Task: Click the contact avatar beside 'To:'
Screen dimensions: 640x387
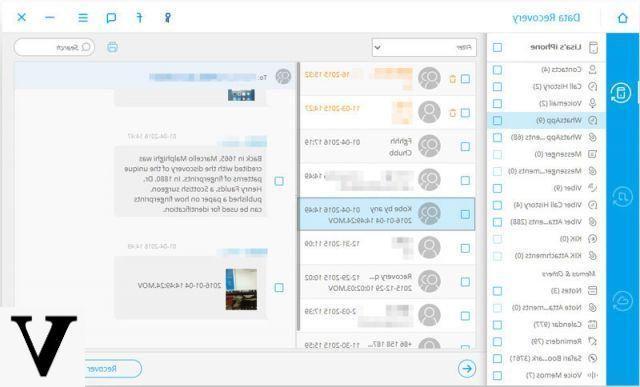Action: pos(283,76)
